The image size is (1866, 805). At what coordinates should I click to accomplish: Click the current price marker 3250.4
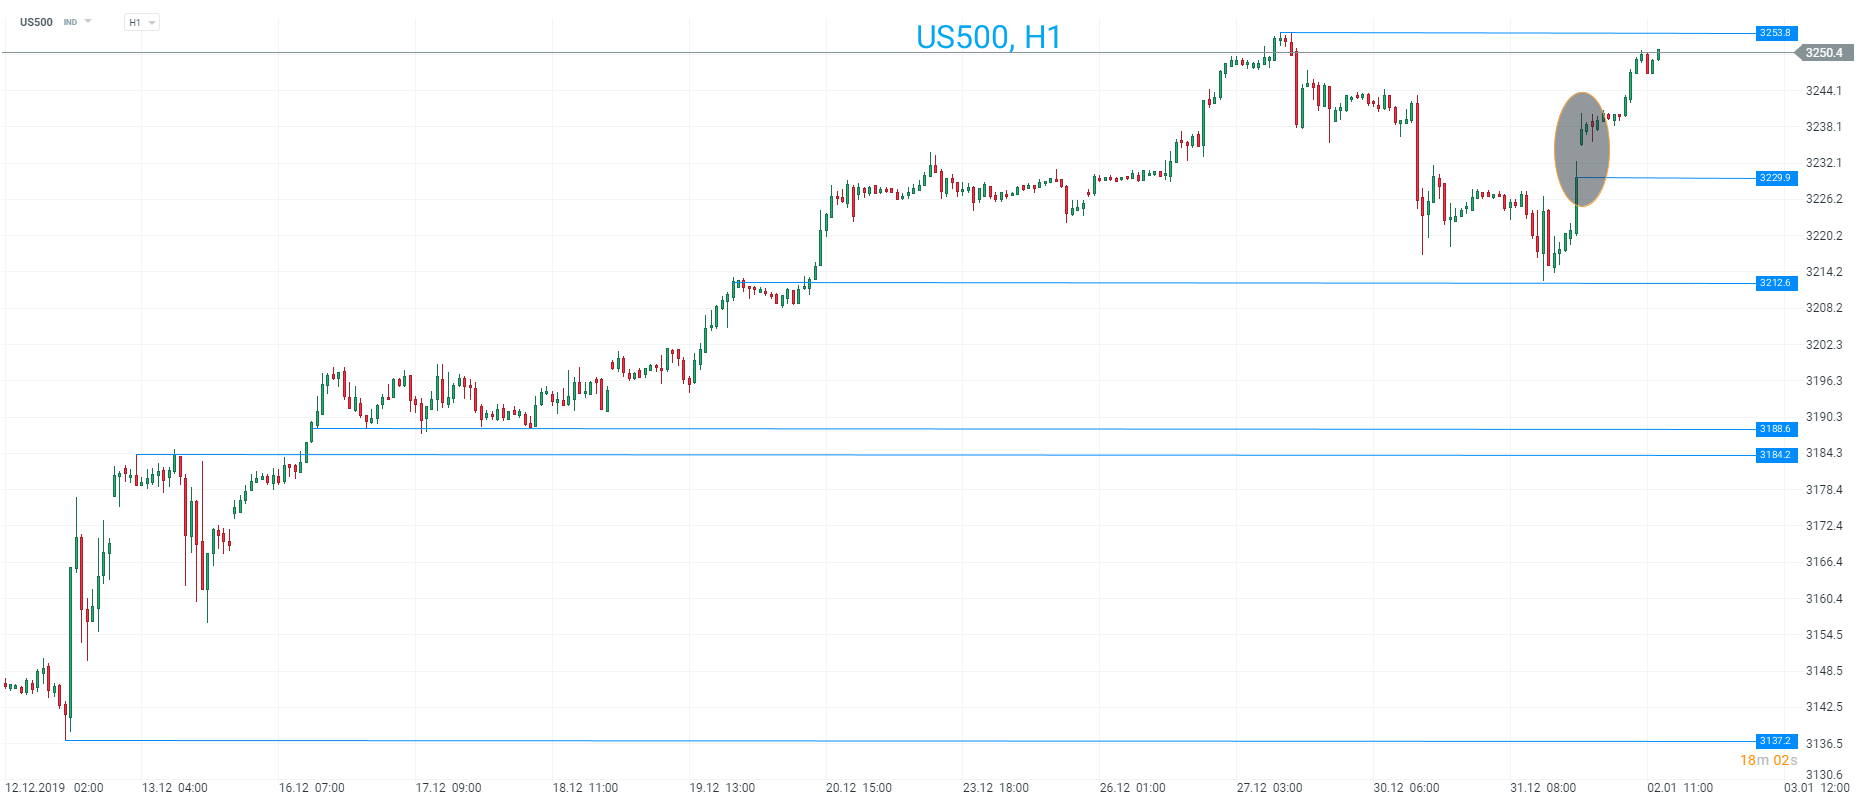(1823, 53)
